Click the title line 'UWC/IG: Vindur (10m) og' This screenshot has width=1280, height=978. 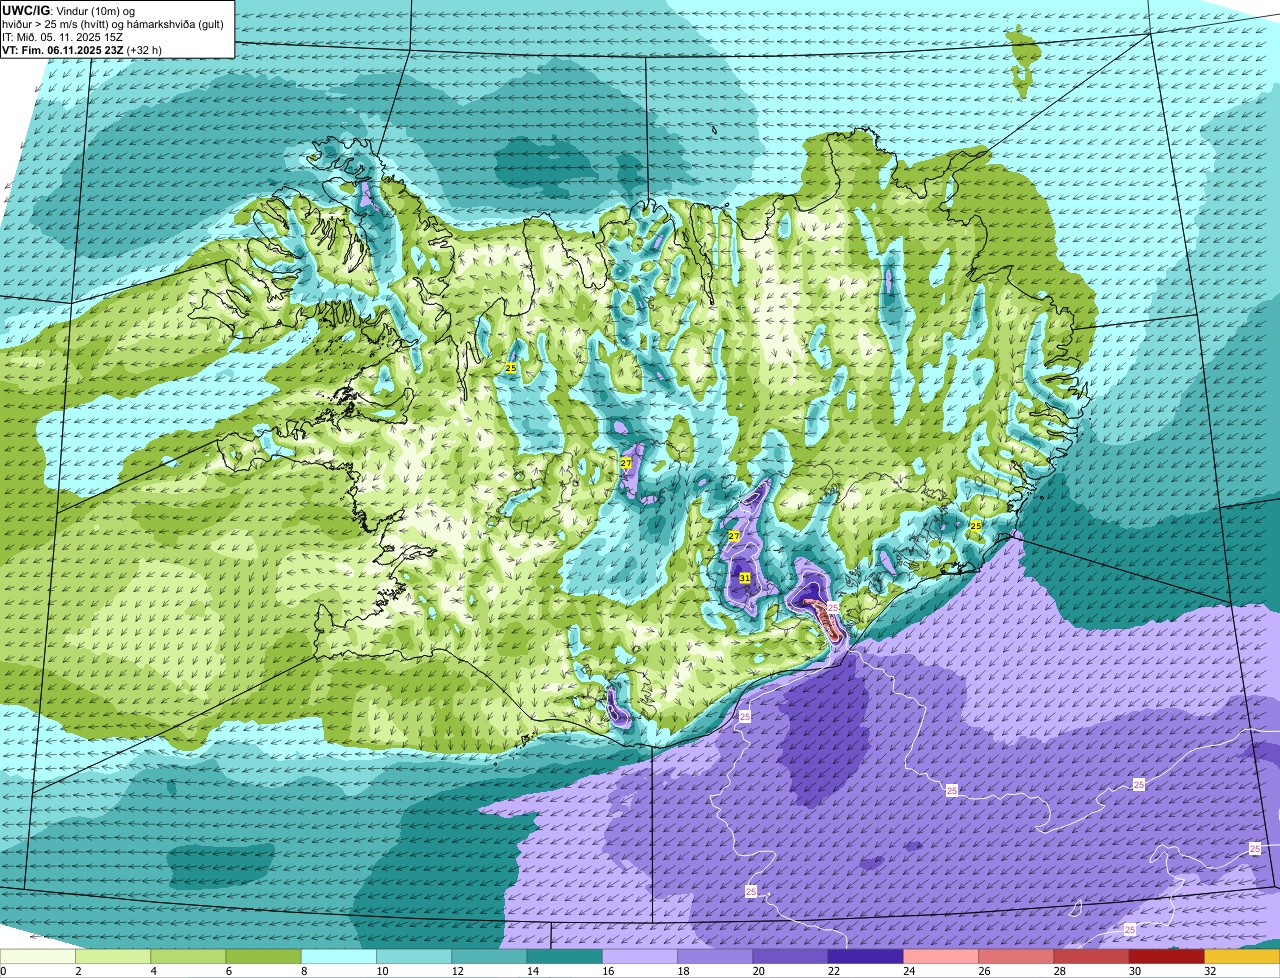[x=69, y=10]
